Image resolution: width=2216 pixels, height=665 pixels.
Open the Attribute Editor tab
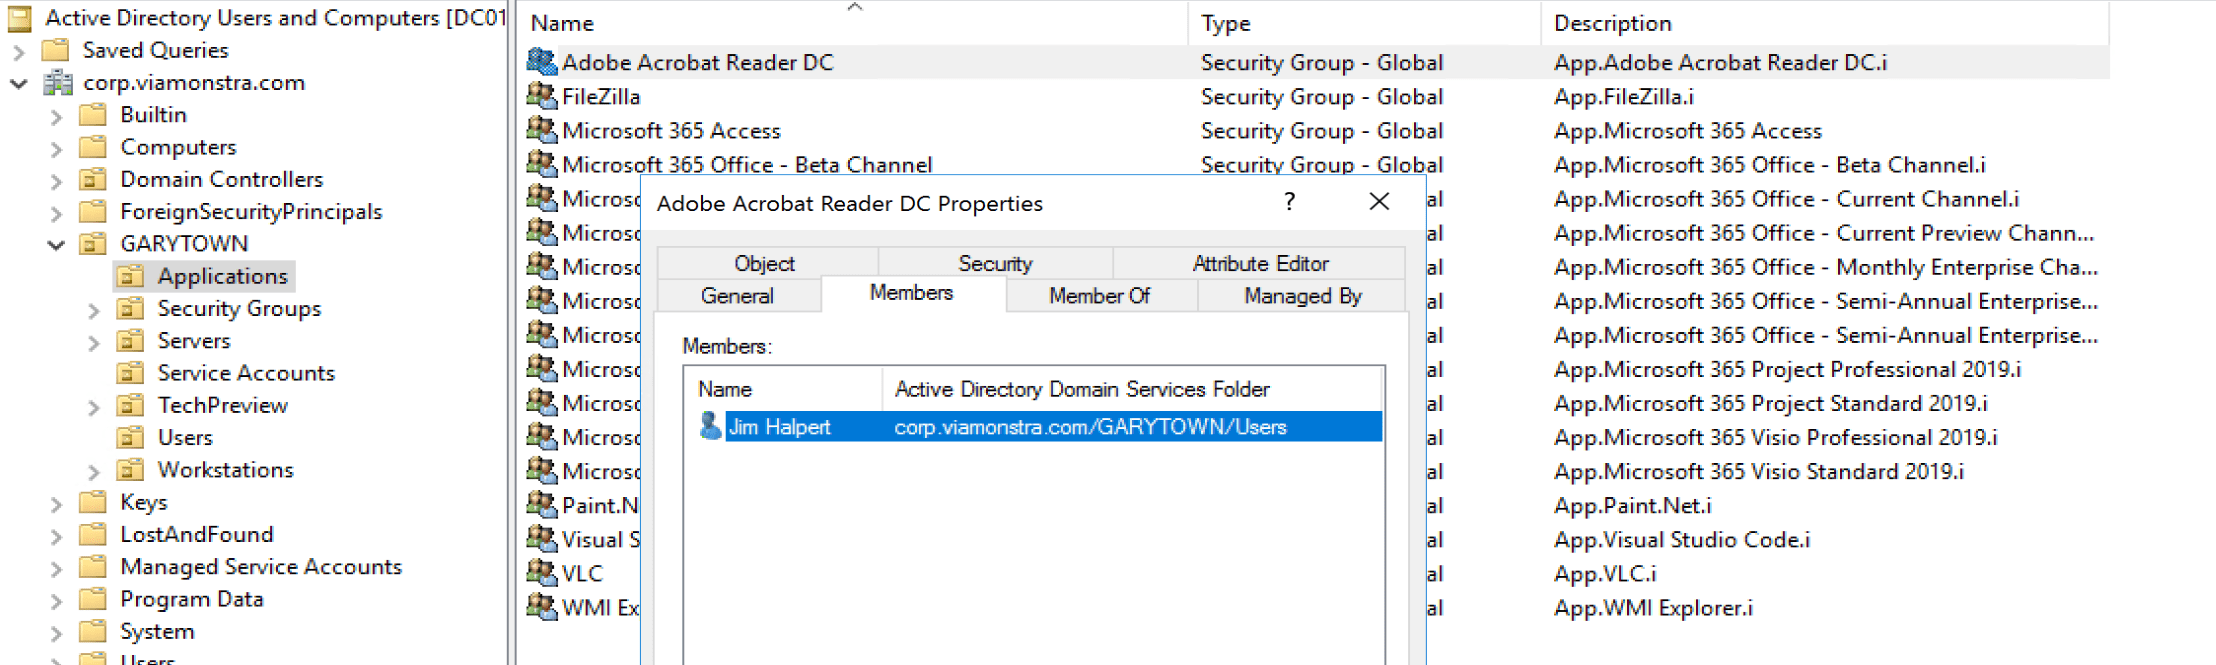(x=1259, y=264)
